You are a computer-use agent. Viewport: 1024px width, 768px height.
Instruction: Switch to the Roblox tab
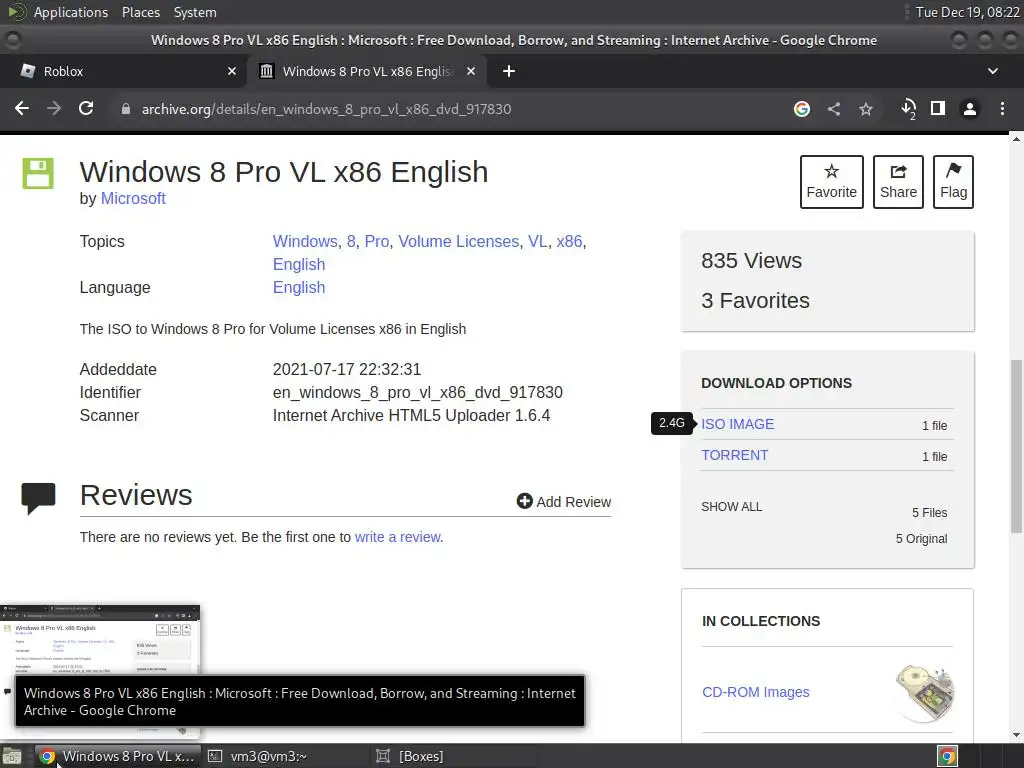pos(123,71)
